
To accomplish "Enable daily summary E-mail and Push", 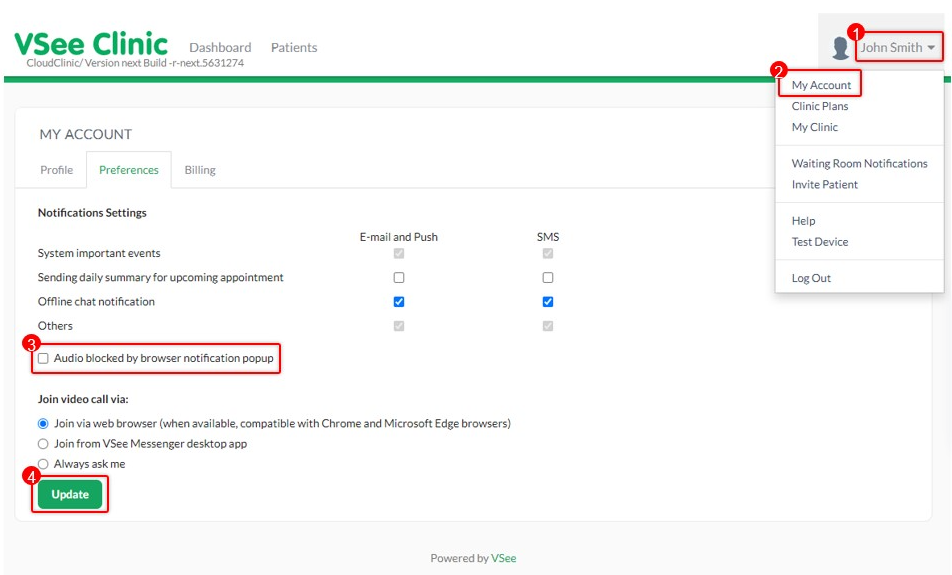I will pyautogui.click(x=399, y=277).
